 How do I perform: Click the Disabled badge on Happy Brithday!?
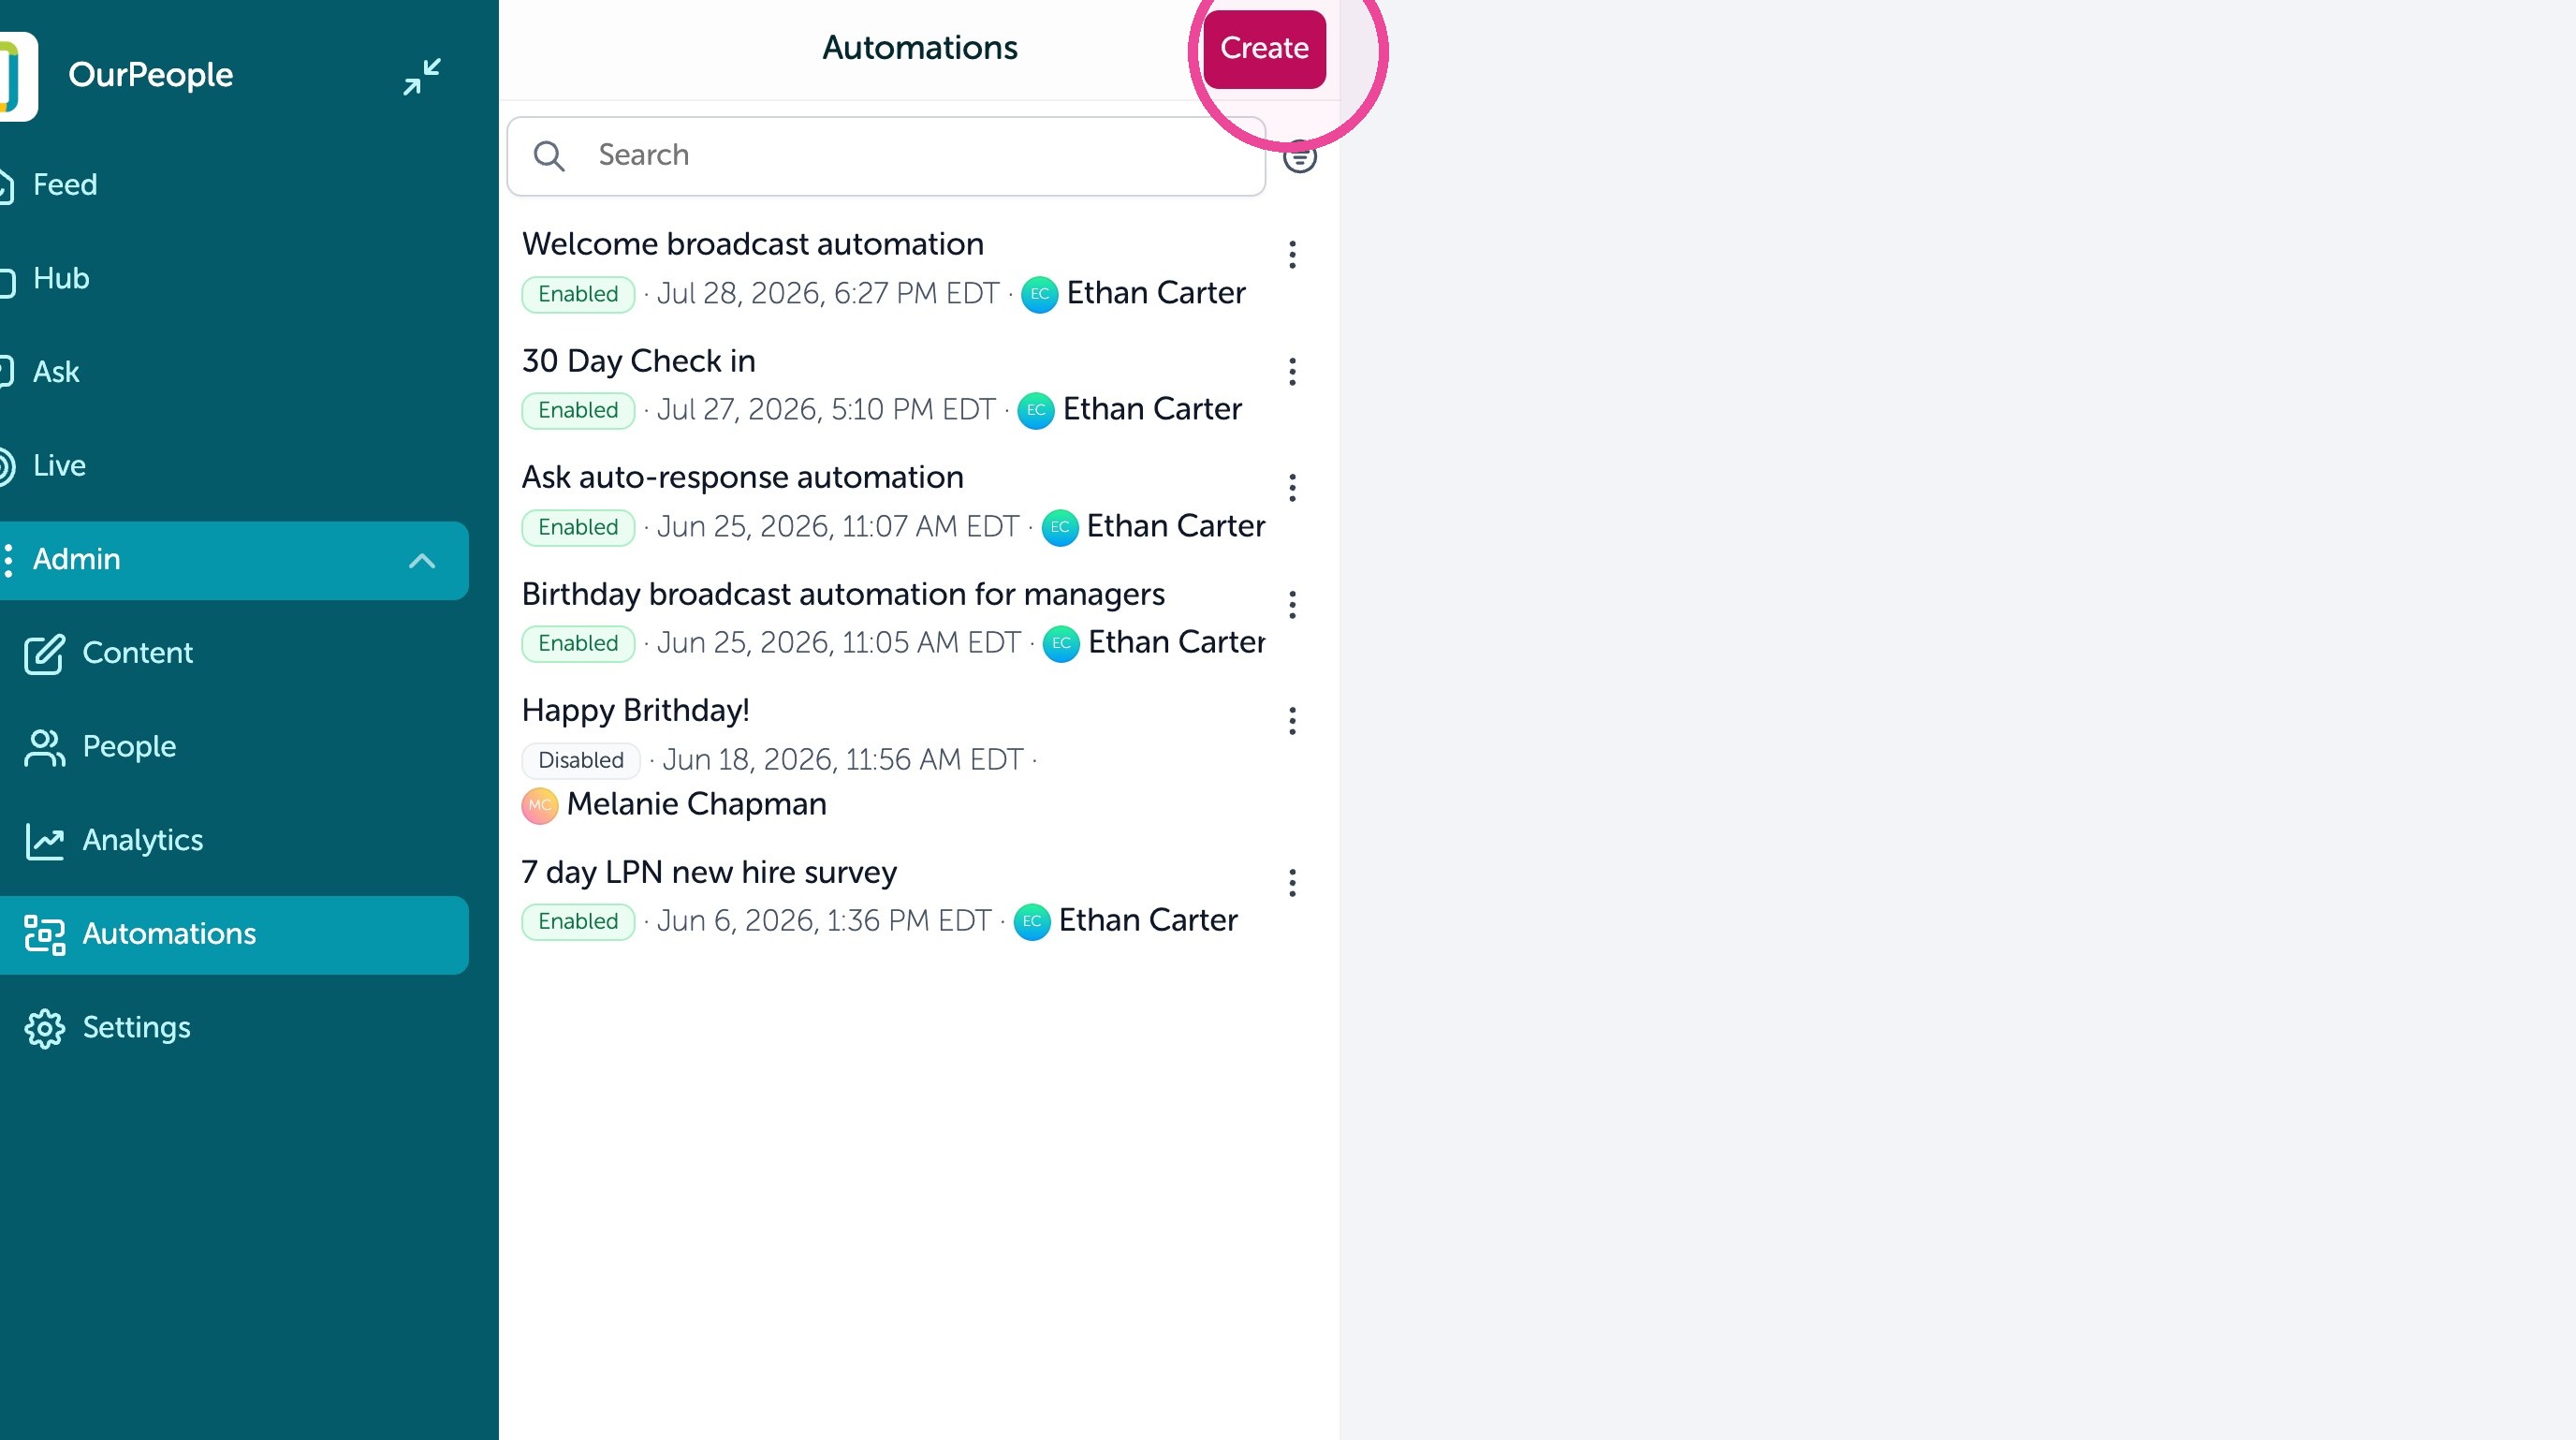[x=580, y=760]
